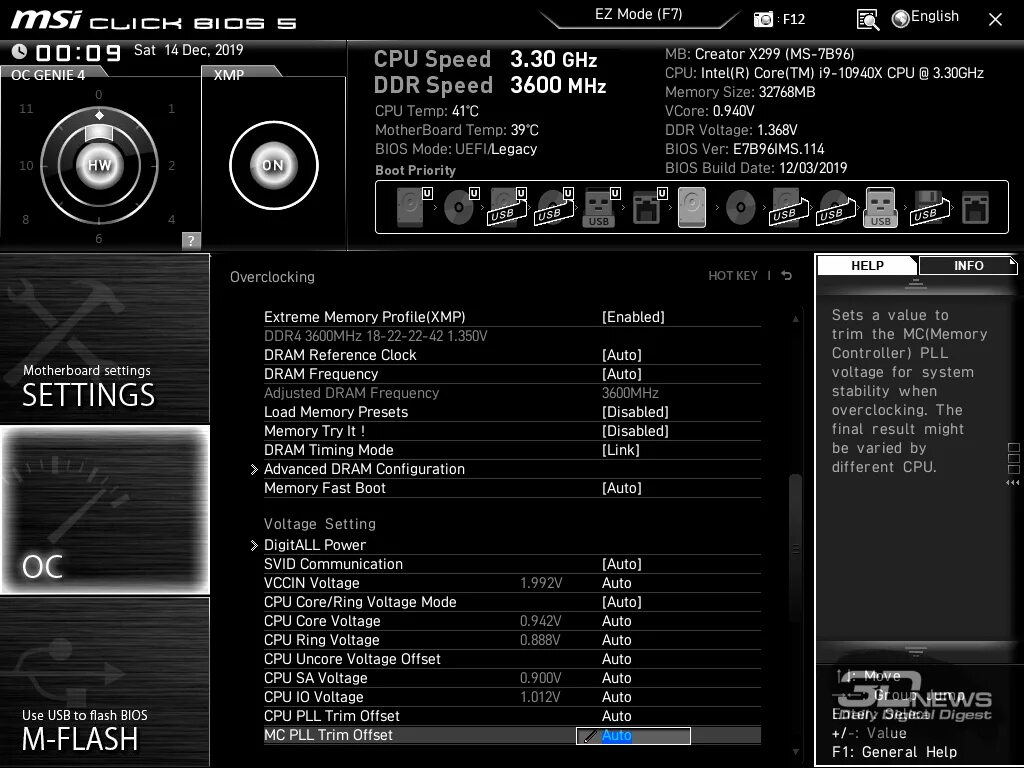Click the settings list vertical scrollbar thumb
1024x768 pixels.
pyautogui.click(x=795, y=549)
